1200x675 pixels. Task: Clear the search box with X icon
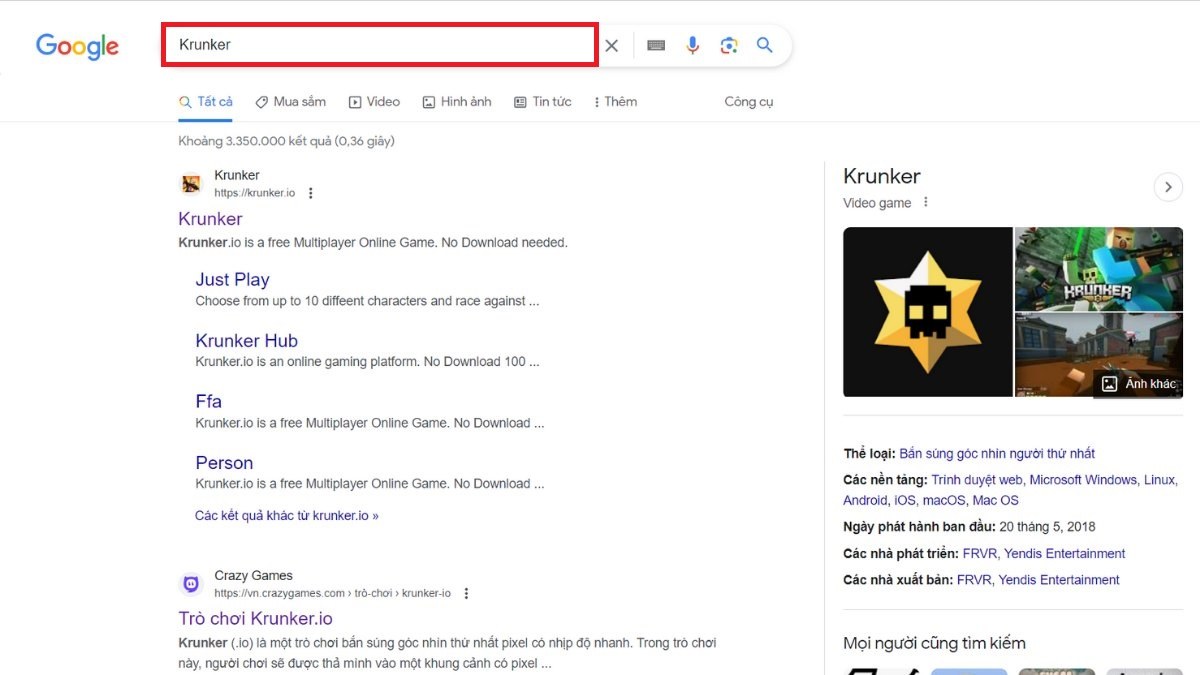tap(612, 45)
